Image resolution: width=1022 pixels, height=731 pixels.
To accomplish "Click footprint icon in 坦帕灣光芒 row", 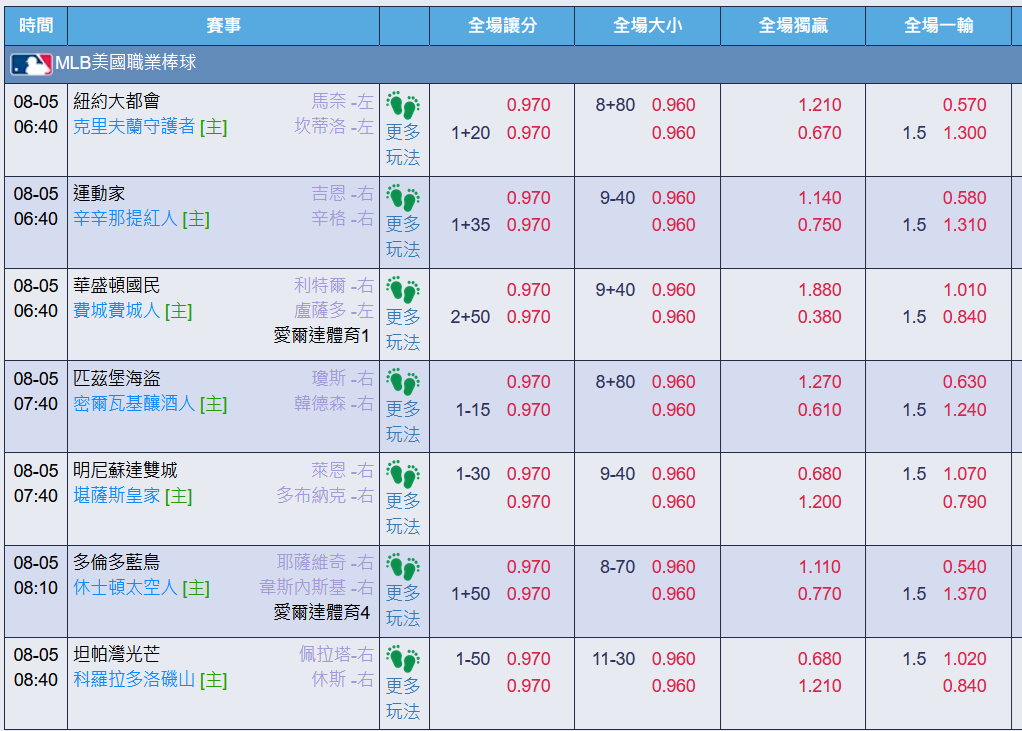I will 403,659.
